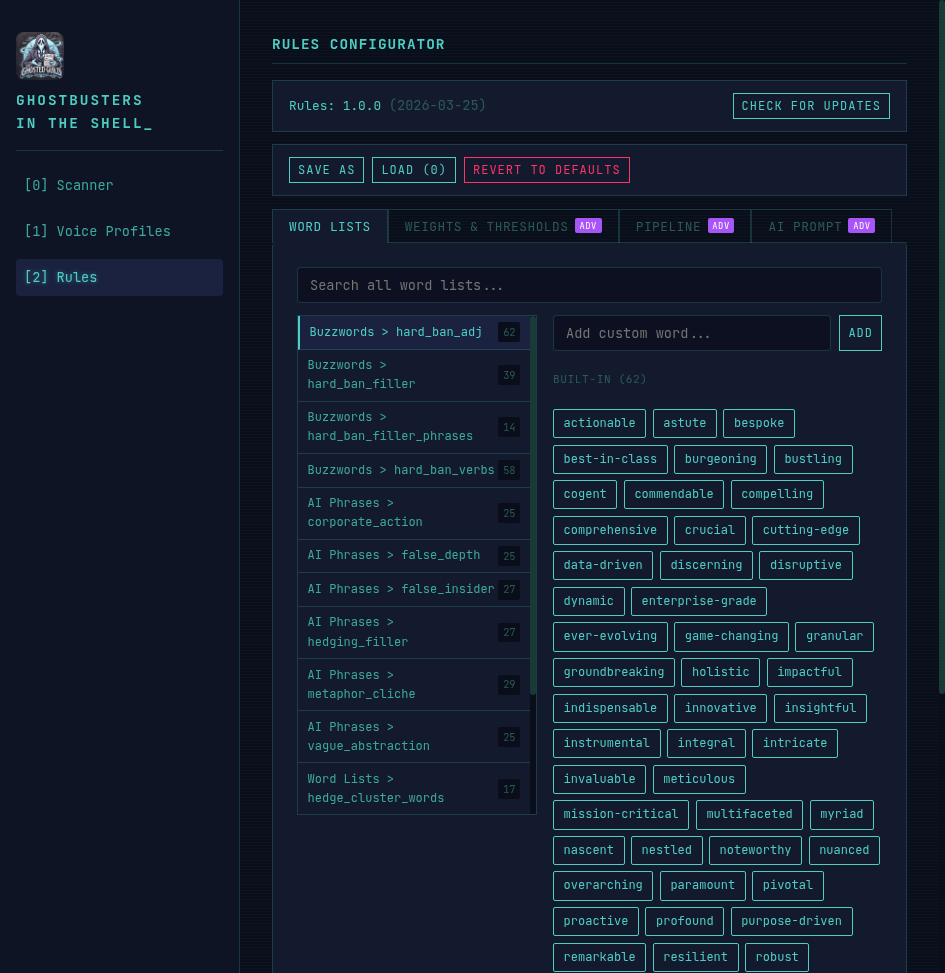Select Buzzwords > hard_ban_filler list
This screenshot has height=973, width=945.
click(x=414, y=375)
